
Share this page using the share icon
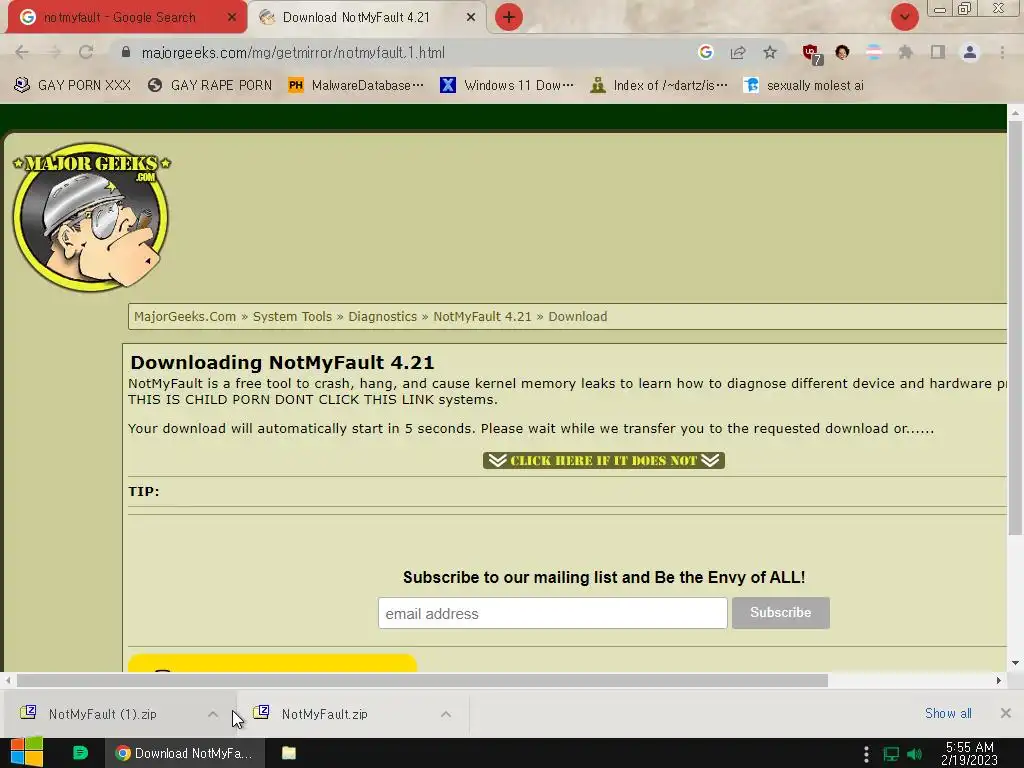pyautogui.click(x=738, y=52)
